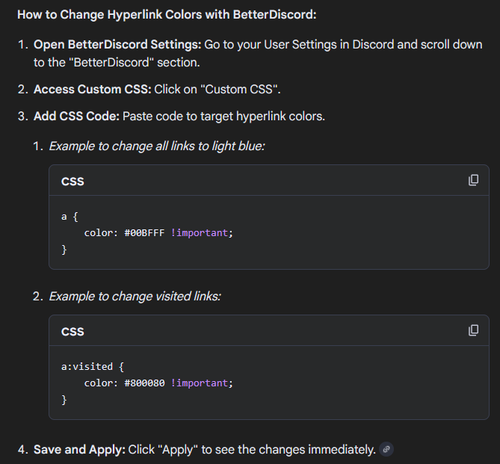Click the 'Access Custom CSS:' bold text
Image resolution: width=500 pixels, height=464 pixels.
pyautogui.click(x=92, y=89)
